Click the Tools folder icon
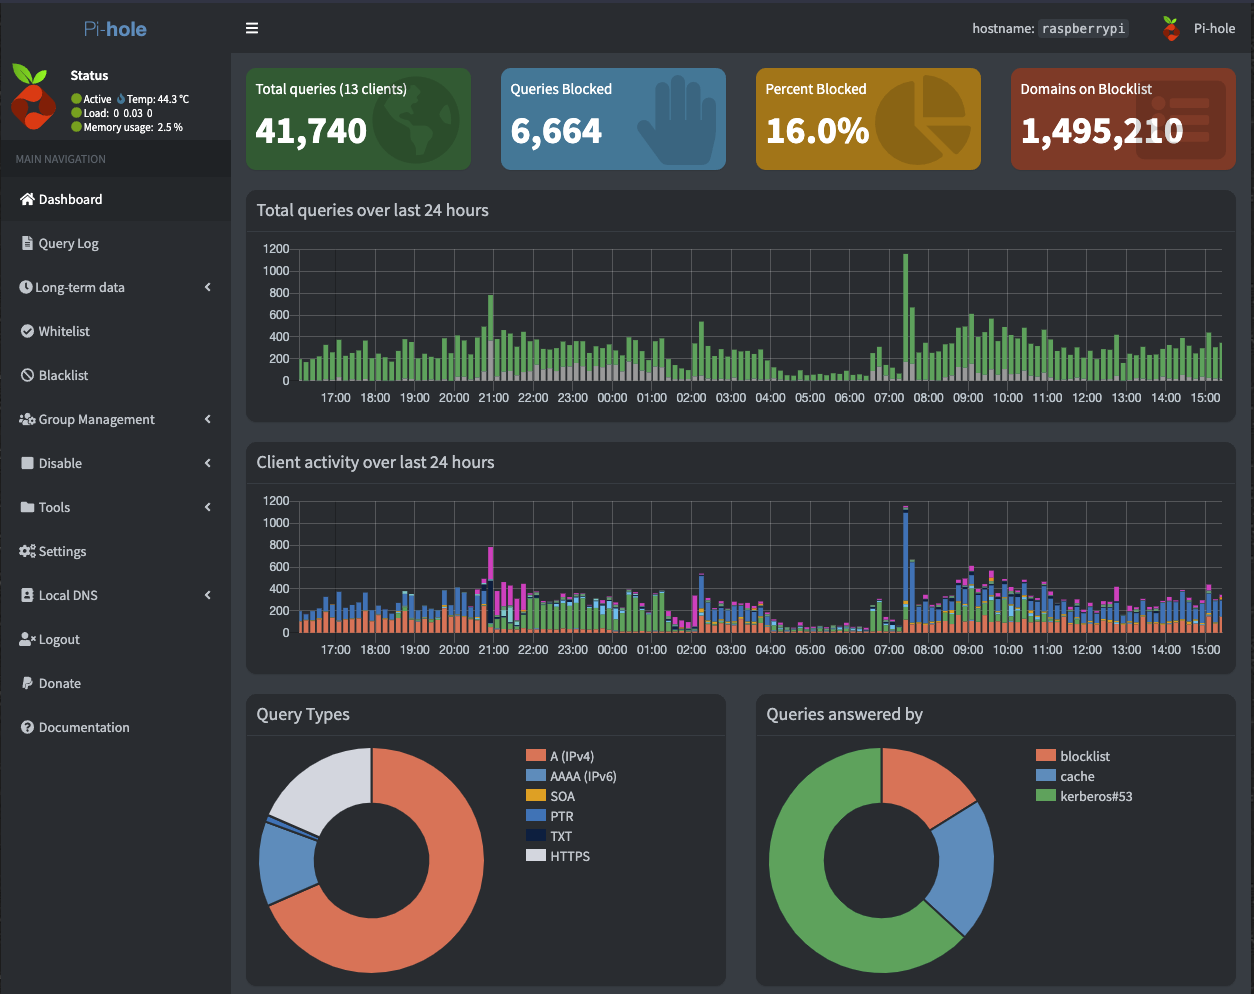The height and width of the screenshot is (994, 1254). [x=28, y=507]
